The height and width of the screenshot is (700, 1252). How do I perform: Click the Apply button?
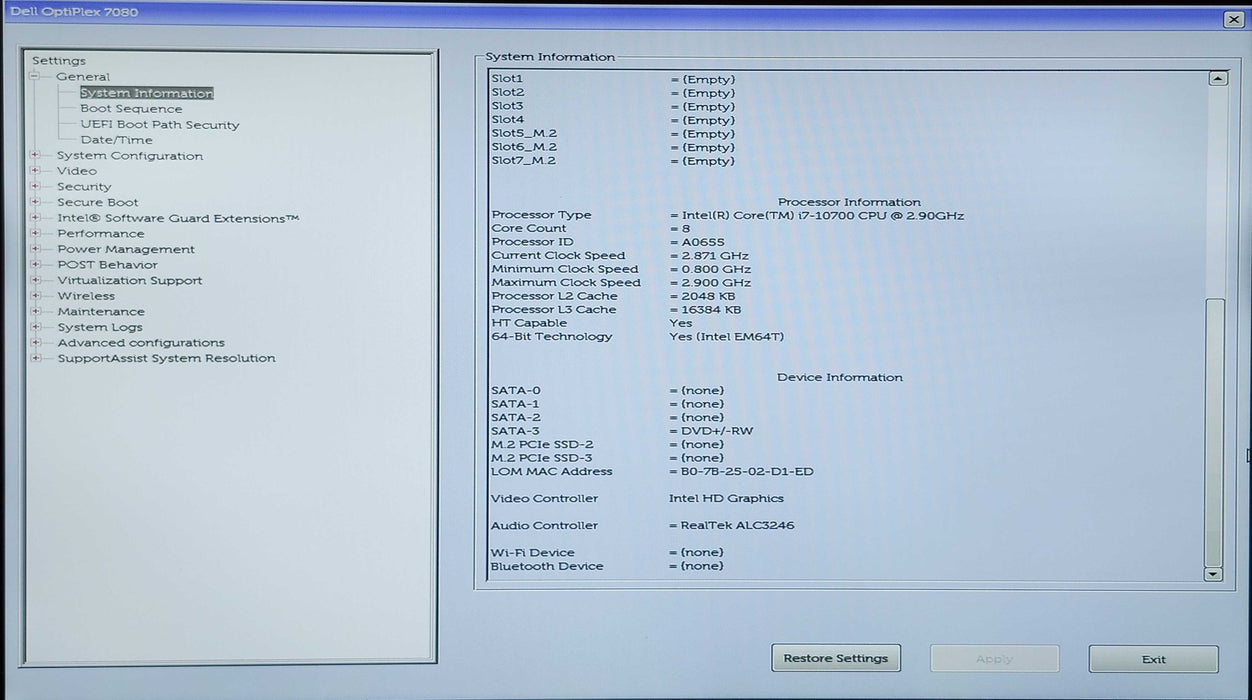994,658
